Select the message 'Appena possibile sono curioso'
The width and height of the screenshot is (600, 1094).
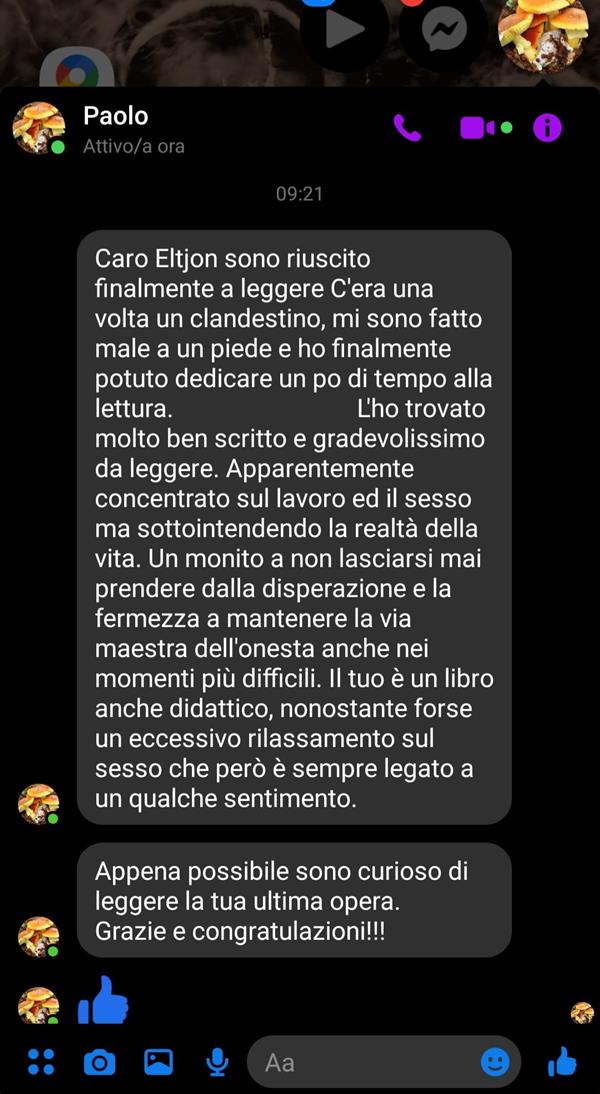pyautogui.click(x=294, y=900)
